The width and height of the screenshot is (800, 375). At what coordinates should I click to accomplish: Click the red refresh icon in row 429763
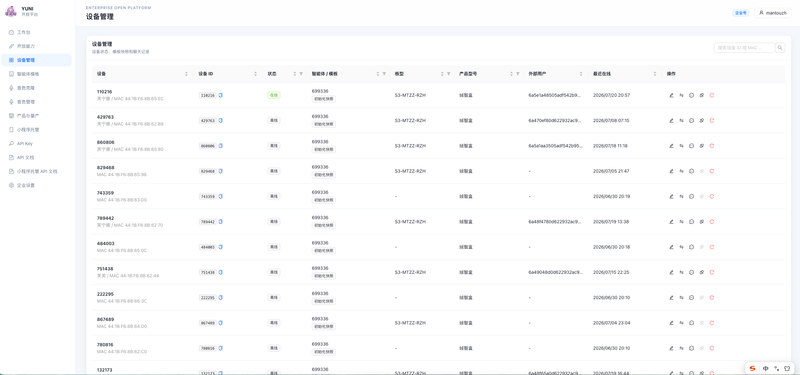click(x=712, y=120)
